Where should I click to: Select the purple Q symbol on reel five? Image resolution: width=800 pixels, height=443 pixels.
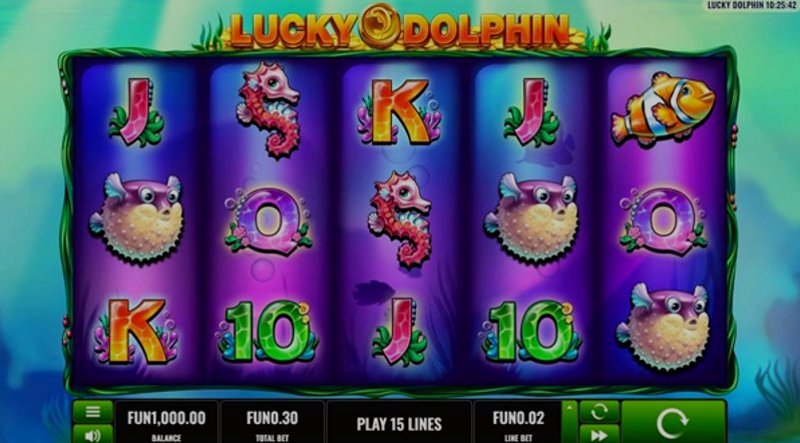663,220
